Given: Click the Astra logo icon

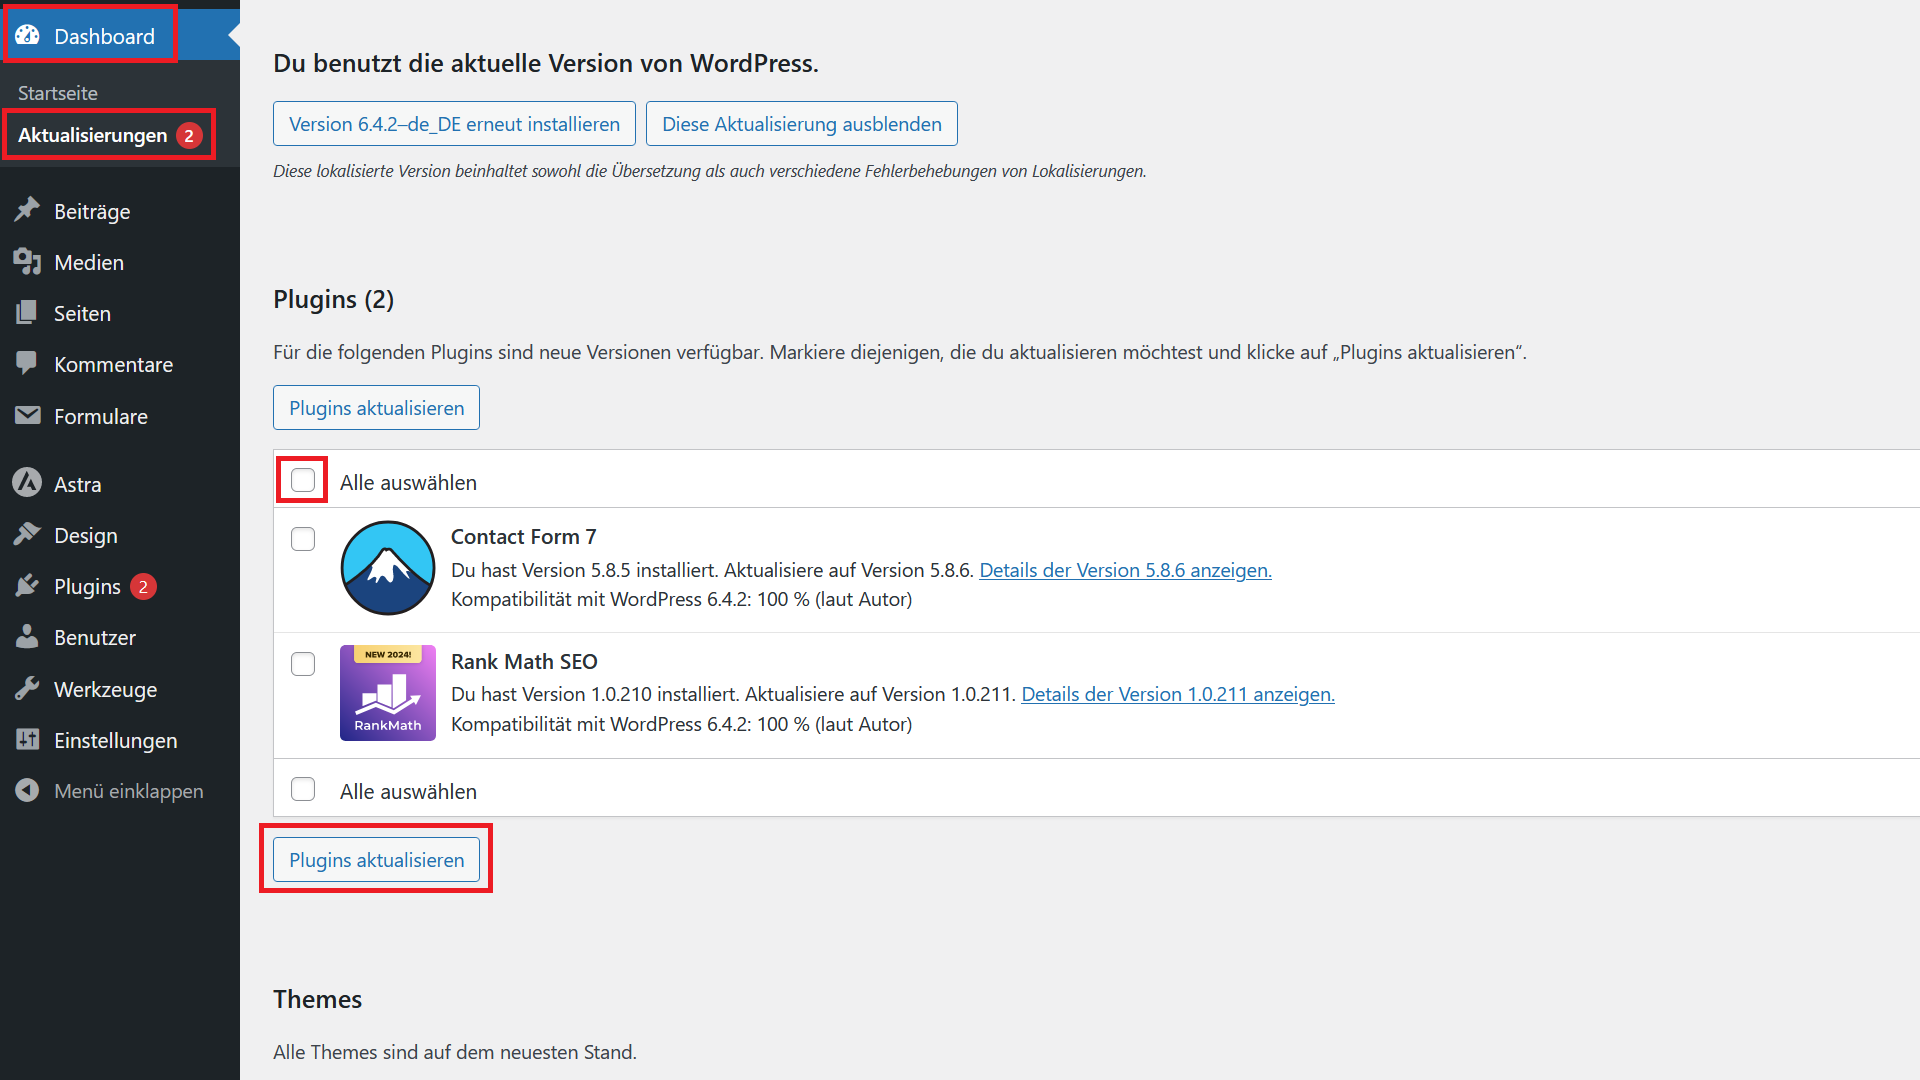Looking at the screenshot, I should pos(27,484).
